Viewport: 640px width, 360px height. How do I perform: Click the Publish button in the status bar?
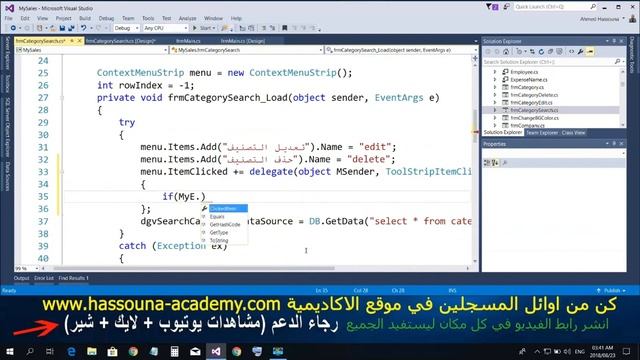click(x=611, y=291)
